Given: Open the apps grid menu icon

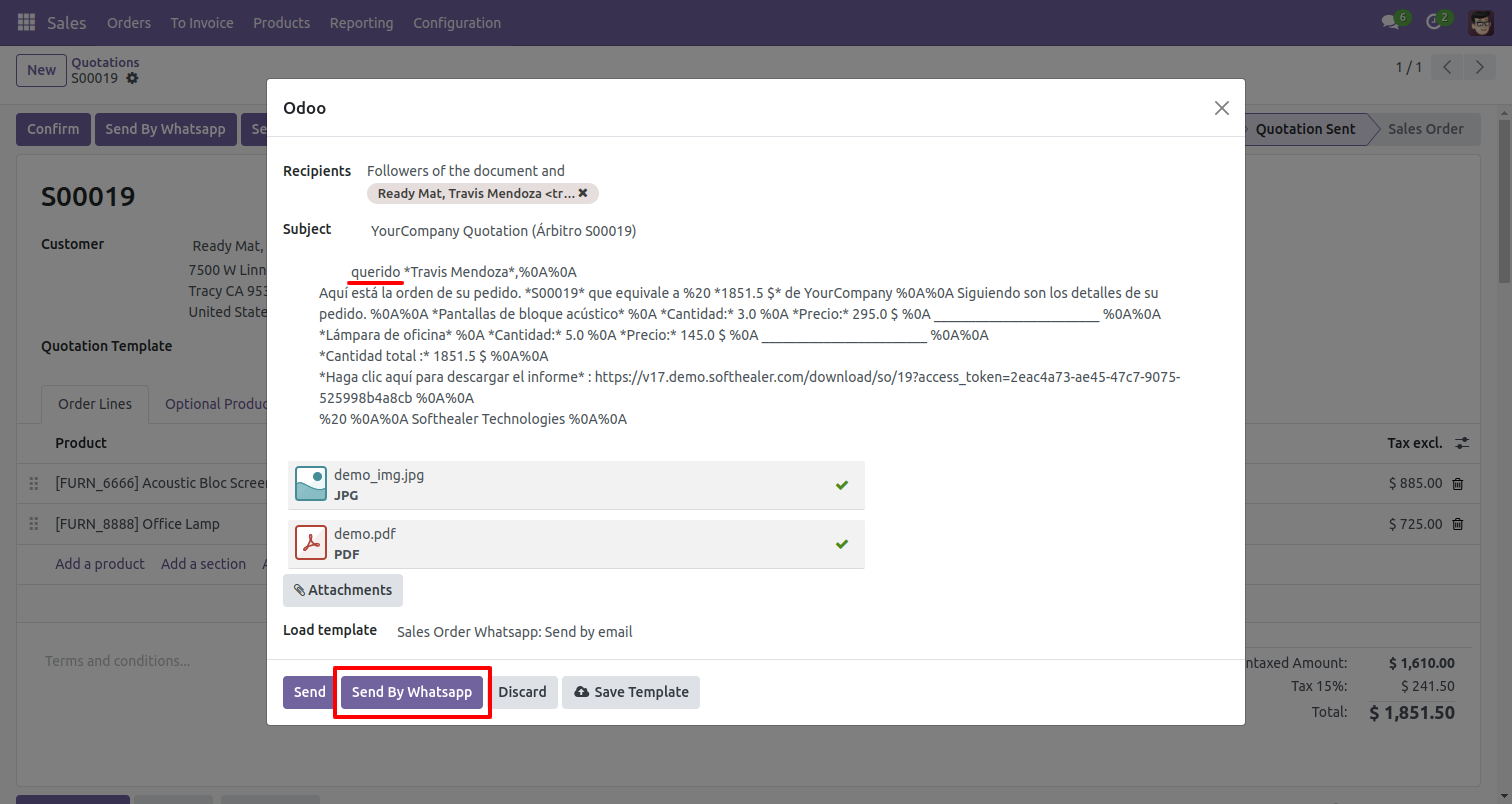Looking at the screenshot, I should click(x=27, y=22).
